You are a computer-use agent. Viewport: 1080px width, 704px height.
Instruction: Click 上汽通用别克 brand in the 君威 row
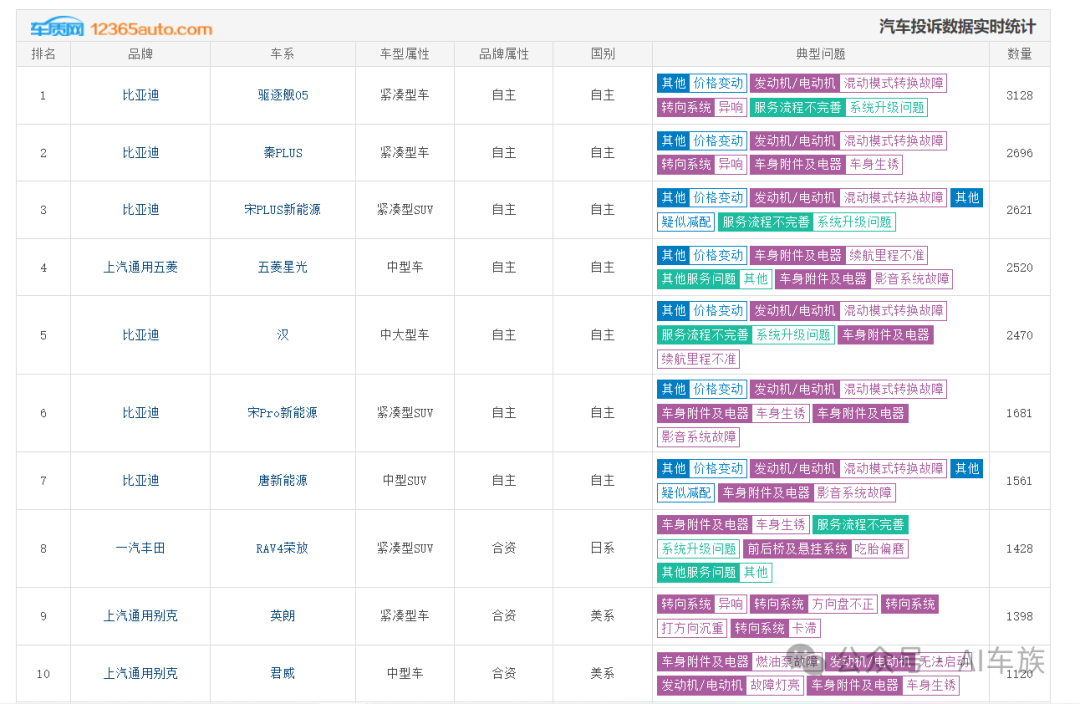click(x=141, y=674)
